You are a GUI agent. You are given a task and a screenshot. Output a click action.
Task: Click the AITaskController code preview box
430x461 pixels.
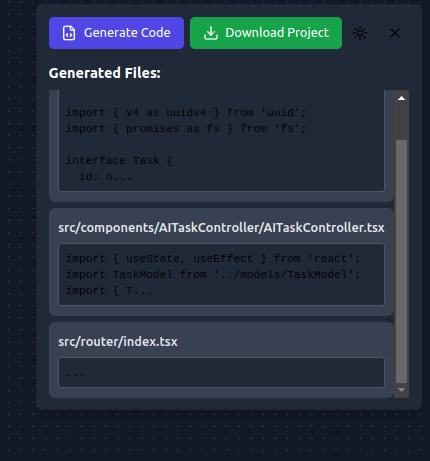221,274
